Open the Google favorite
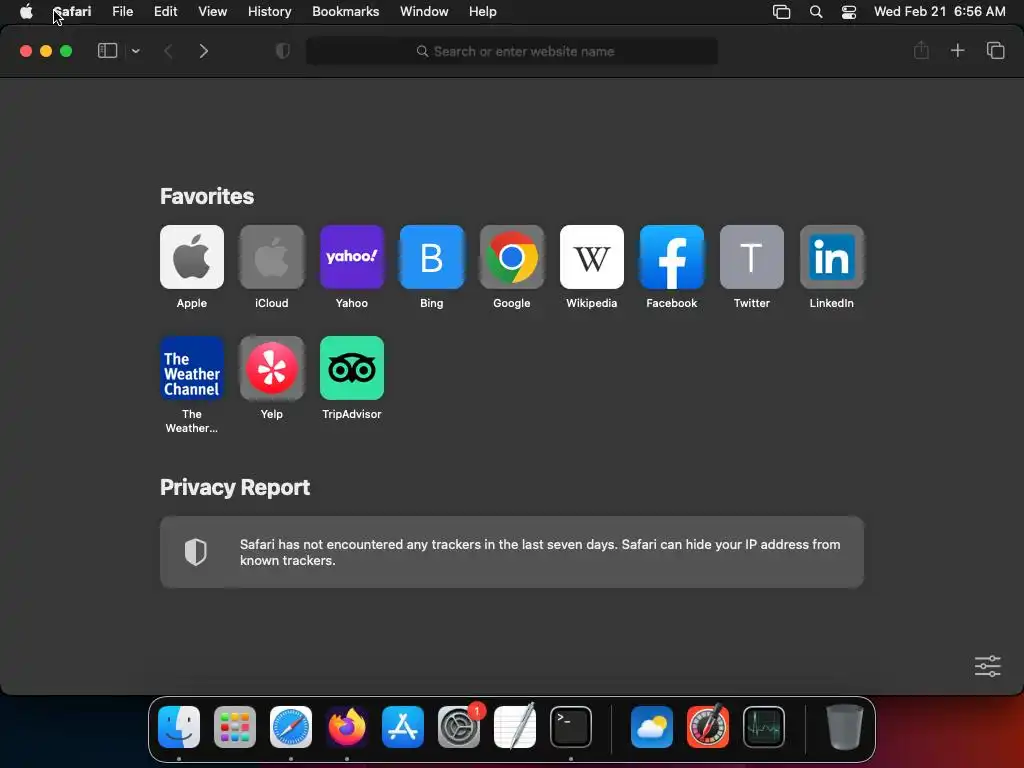 [x=511, y=257]
